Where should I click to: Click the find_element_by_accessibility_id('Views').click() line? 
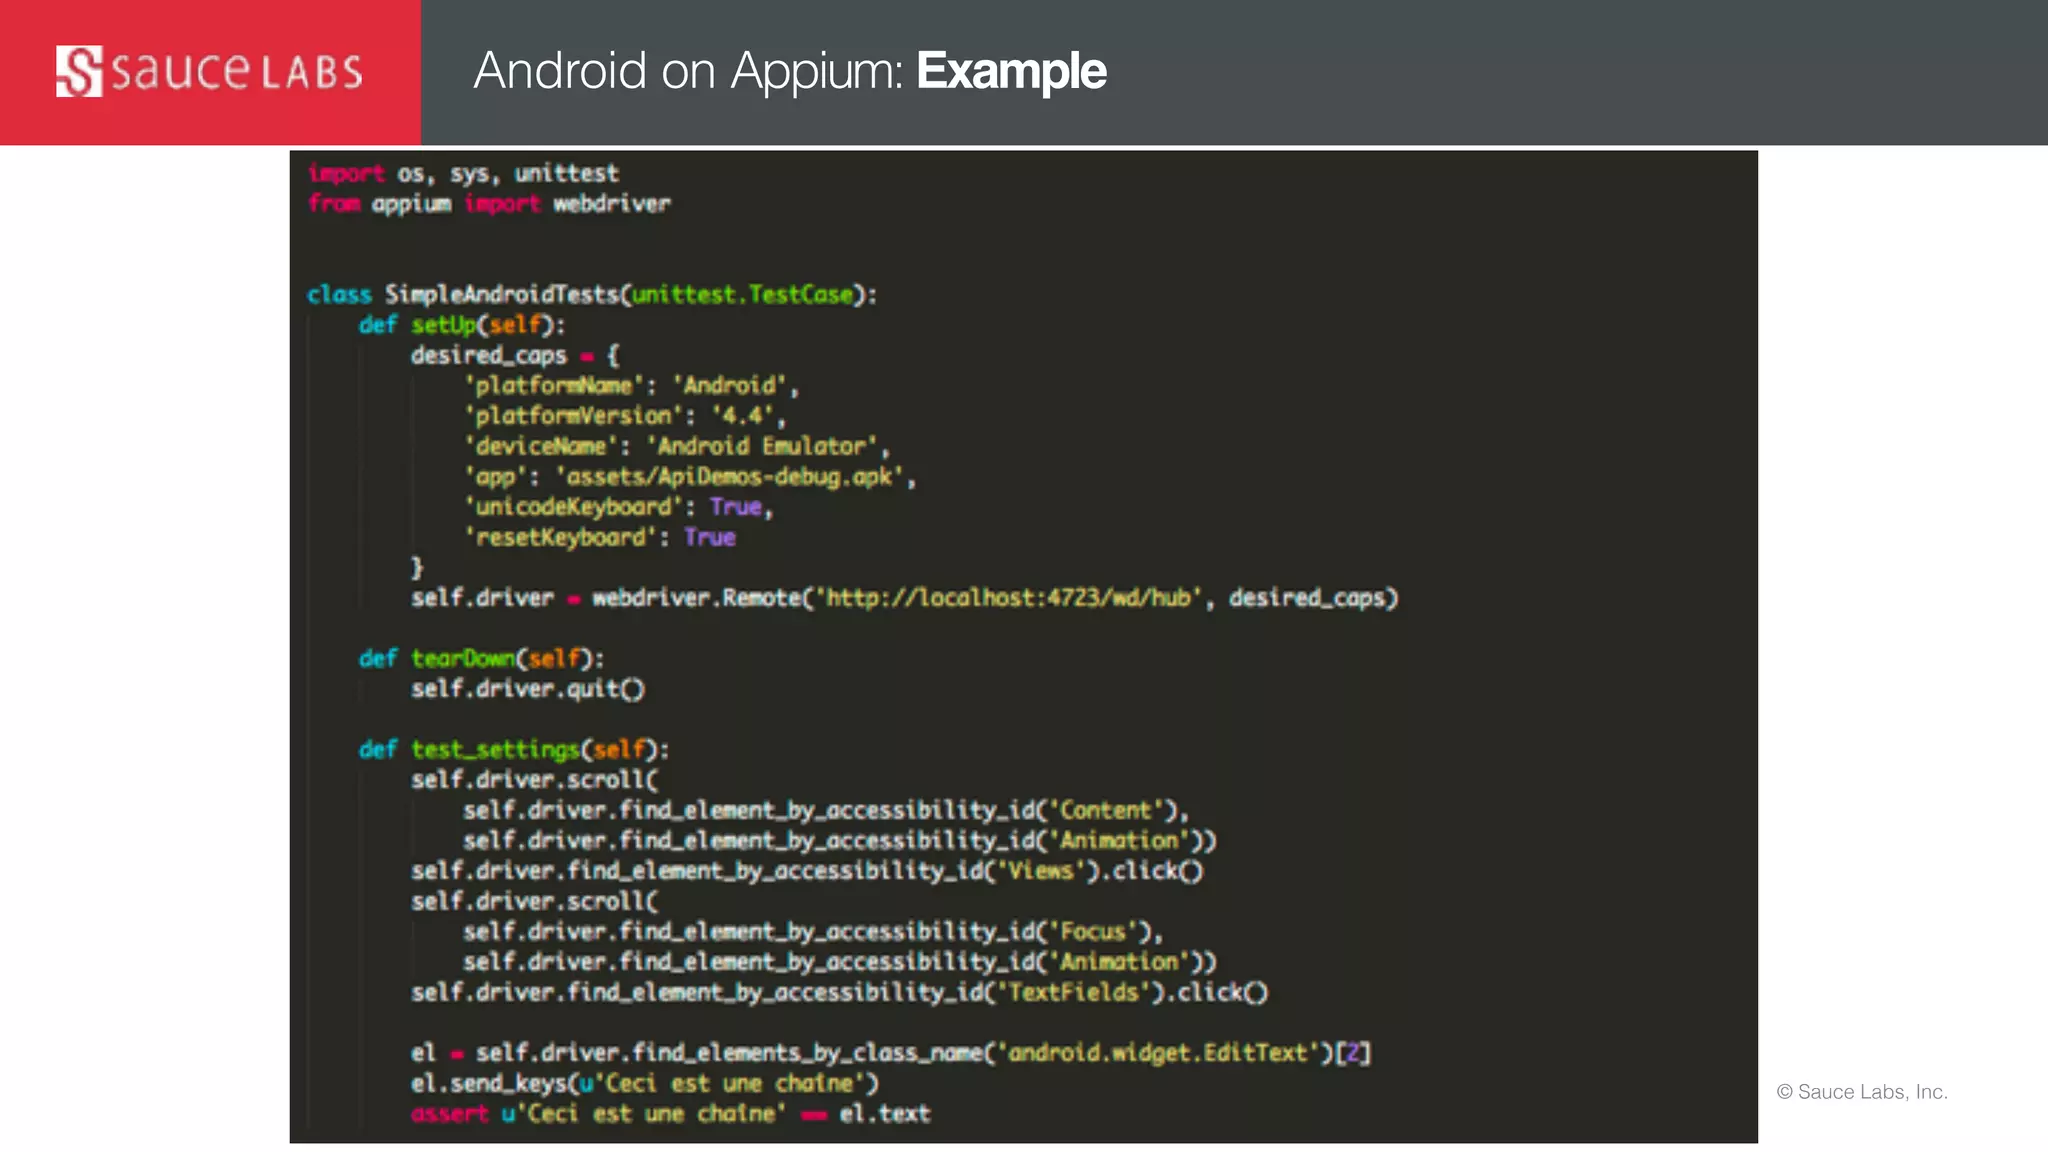807,871
